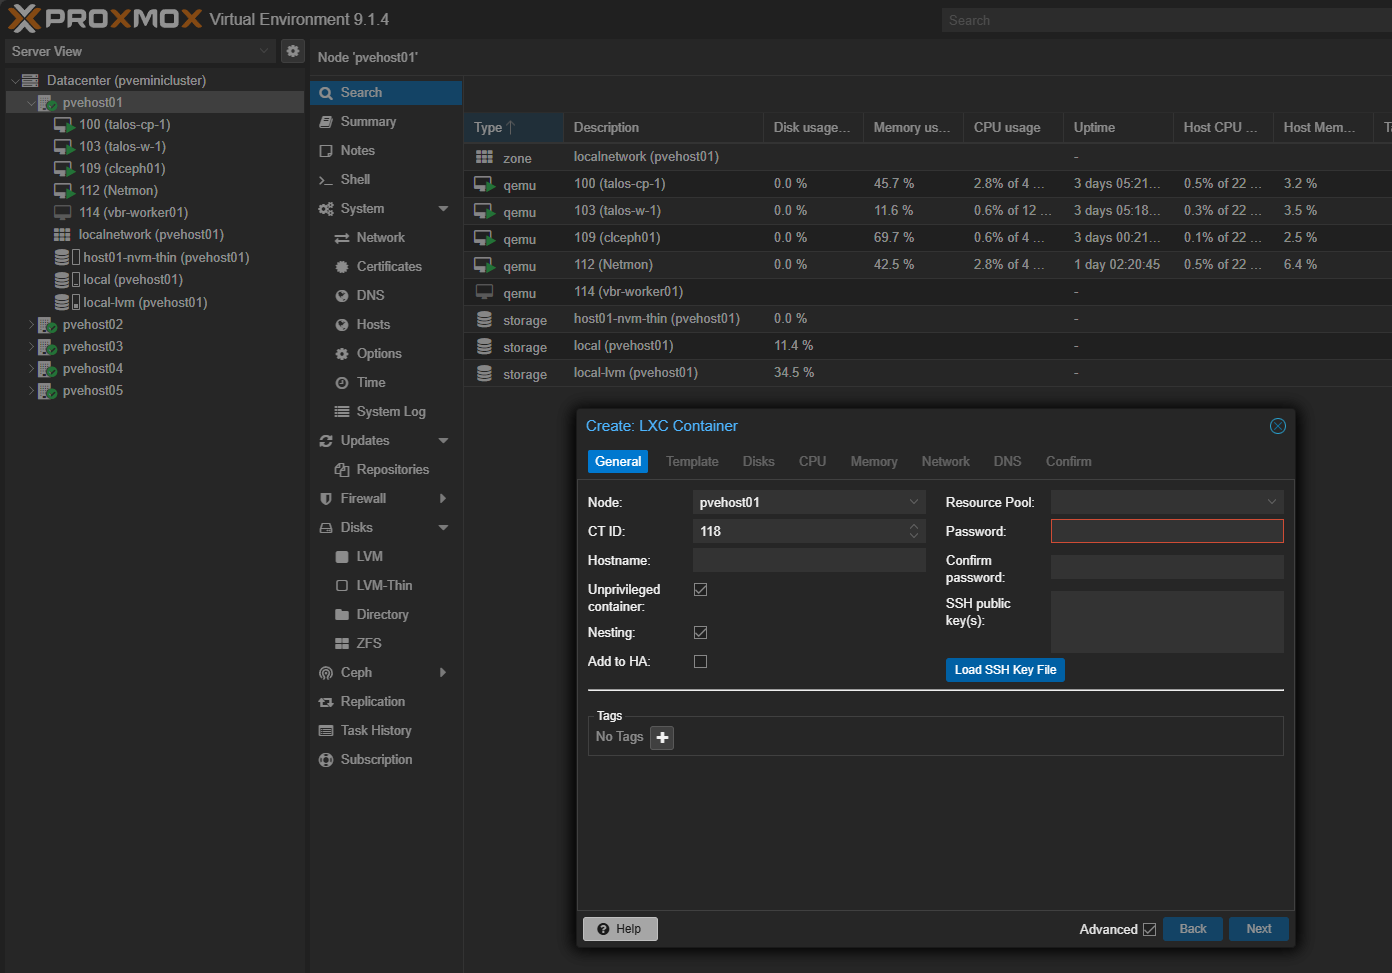Image resolution: width=1392 pixels, height=973 pixels.
Task: Open the Resource Pool dropdown
Action: 1271,502
